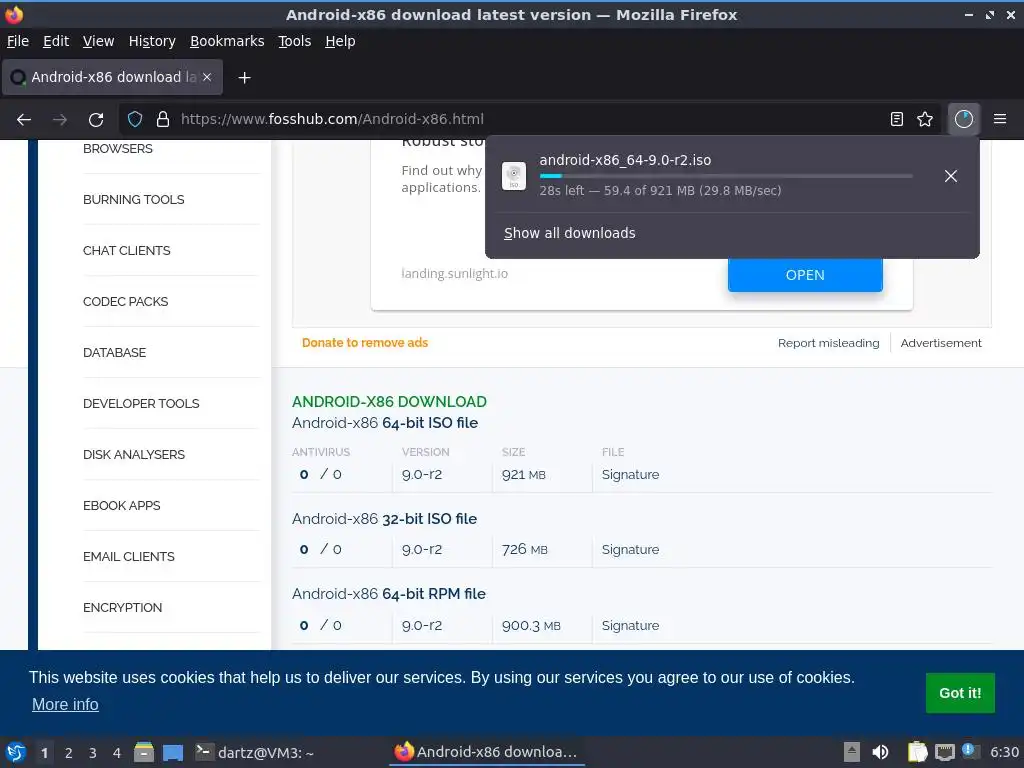This screenshot has width=1024, height=768.
Task: Open the ENCRYPTION category
Action: coord(122,607)
